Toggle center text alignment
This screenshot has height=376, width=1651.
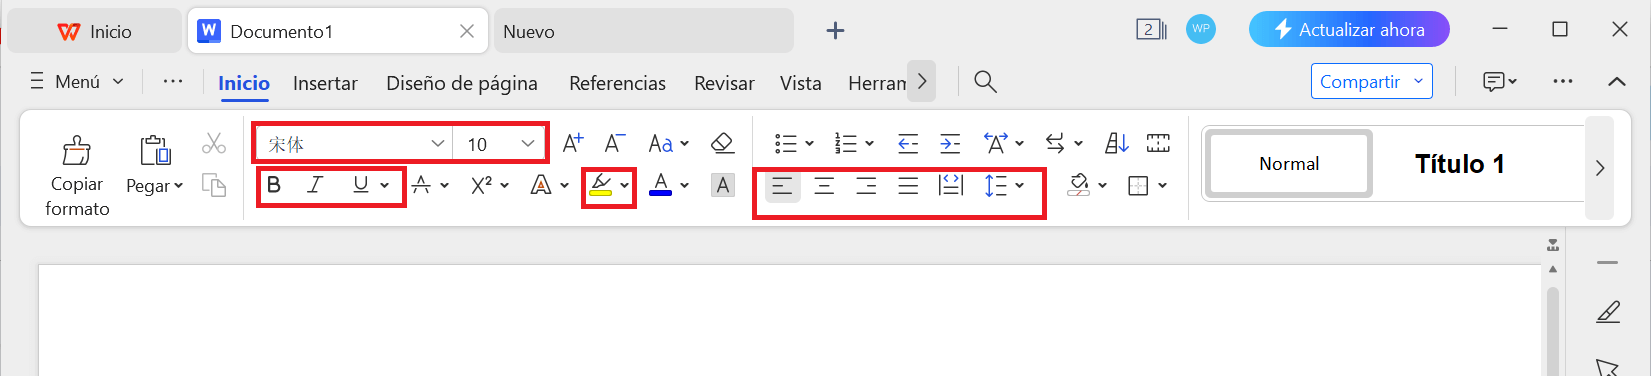point(824,185)
